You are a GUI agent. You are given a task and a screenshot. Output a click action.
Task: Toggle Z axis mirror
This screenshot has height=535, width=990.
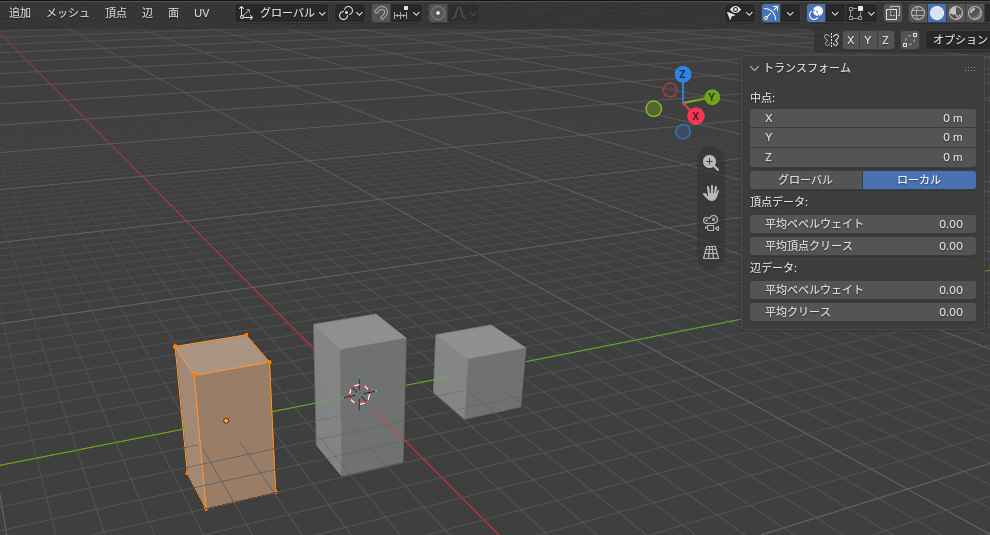click(x=885, y=40)
